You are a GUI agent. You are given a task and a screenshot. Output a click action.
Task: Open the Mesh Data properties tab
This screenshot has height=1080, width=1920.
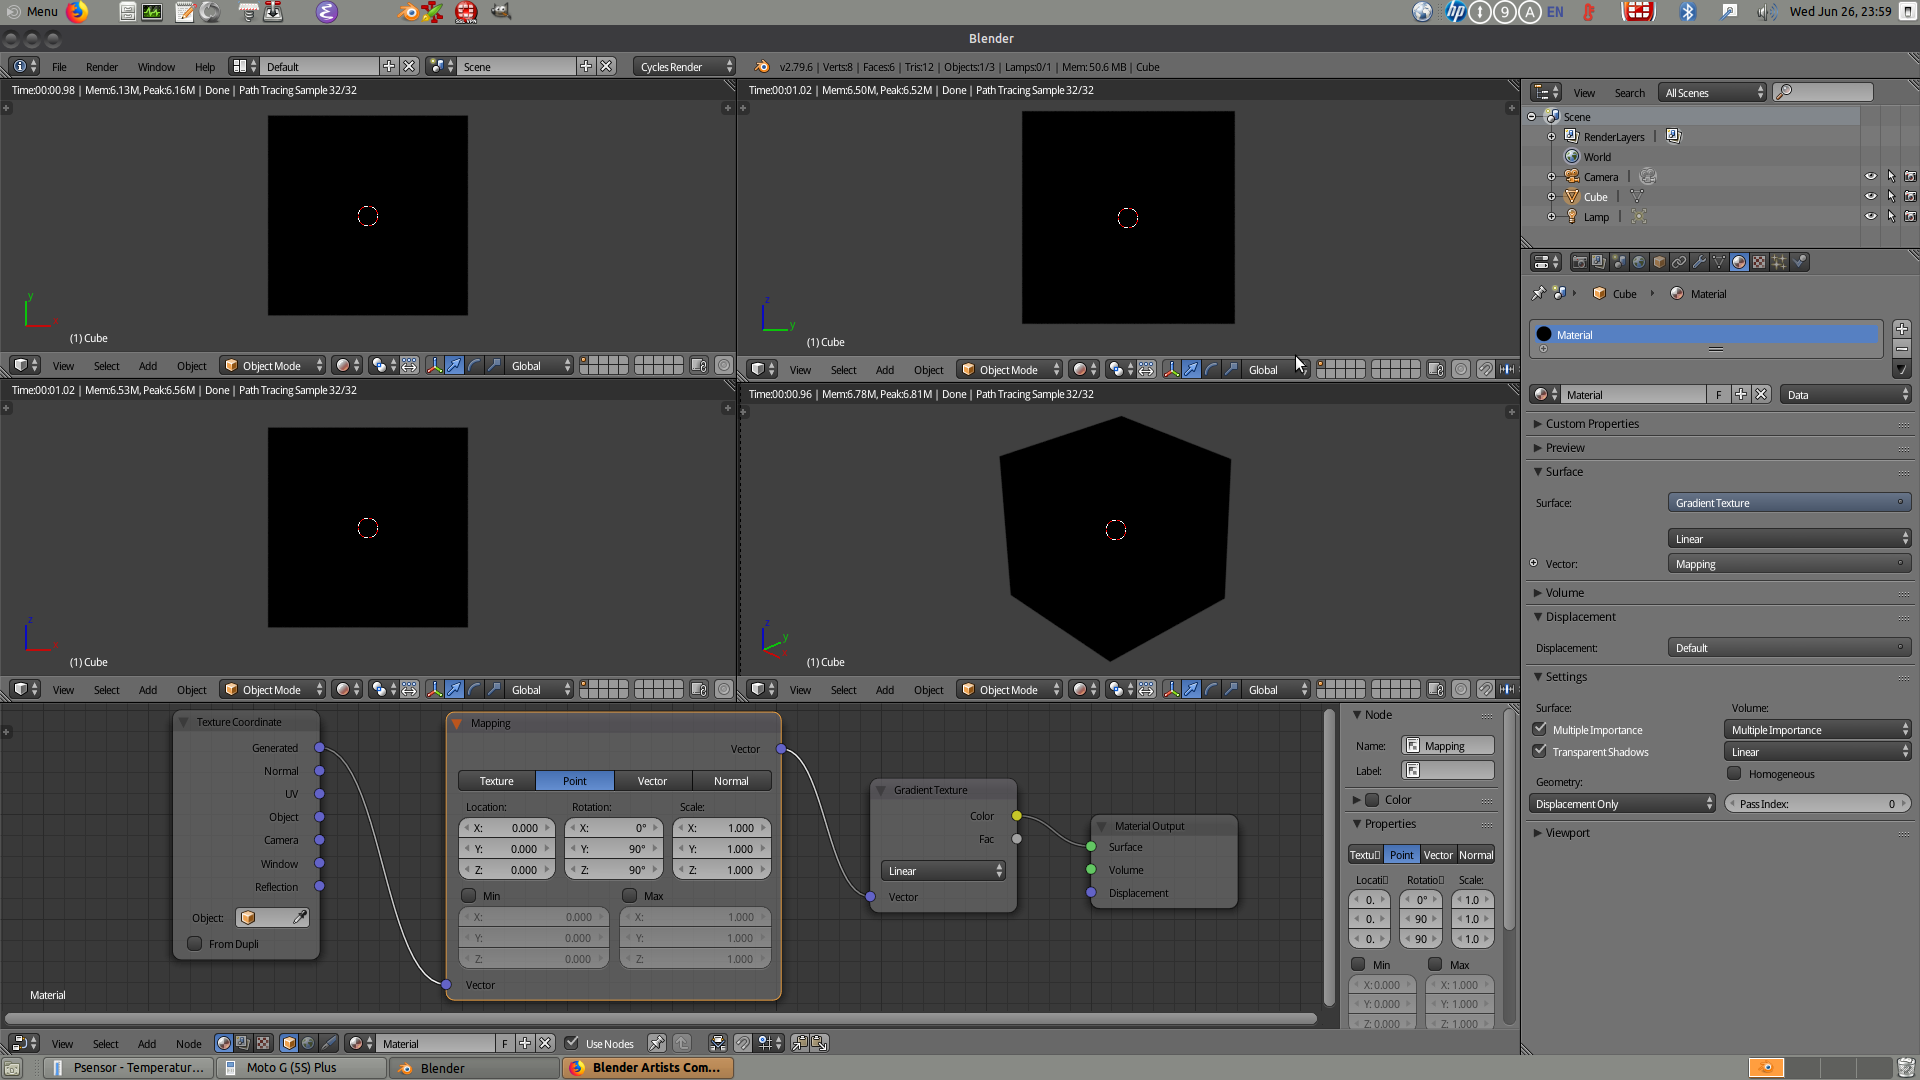pyautogui.click(x=1719, y=262)
